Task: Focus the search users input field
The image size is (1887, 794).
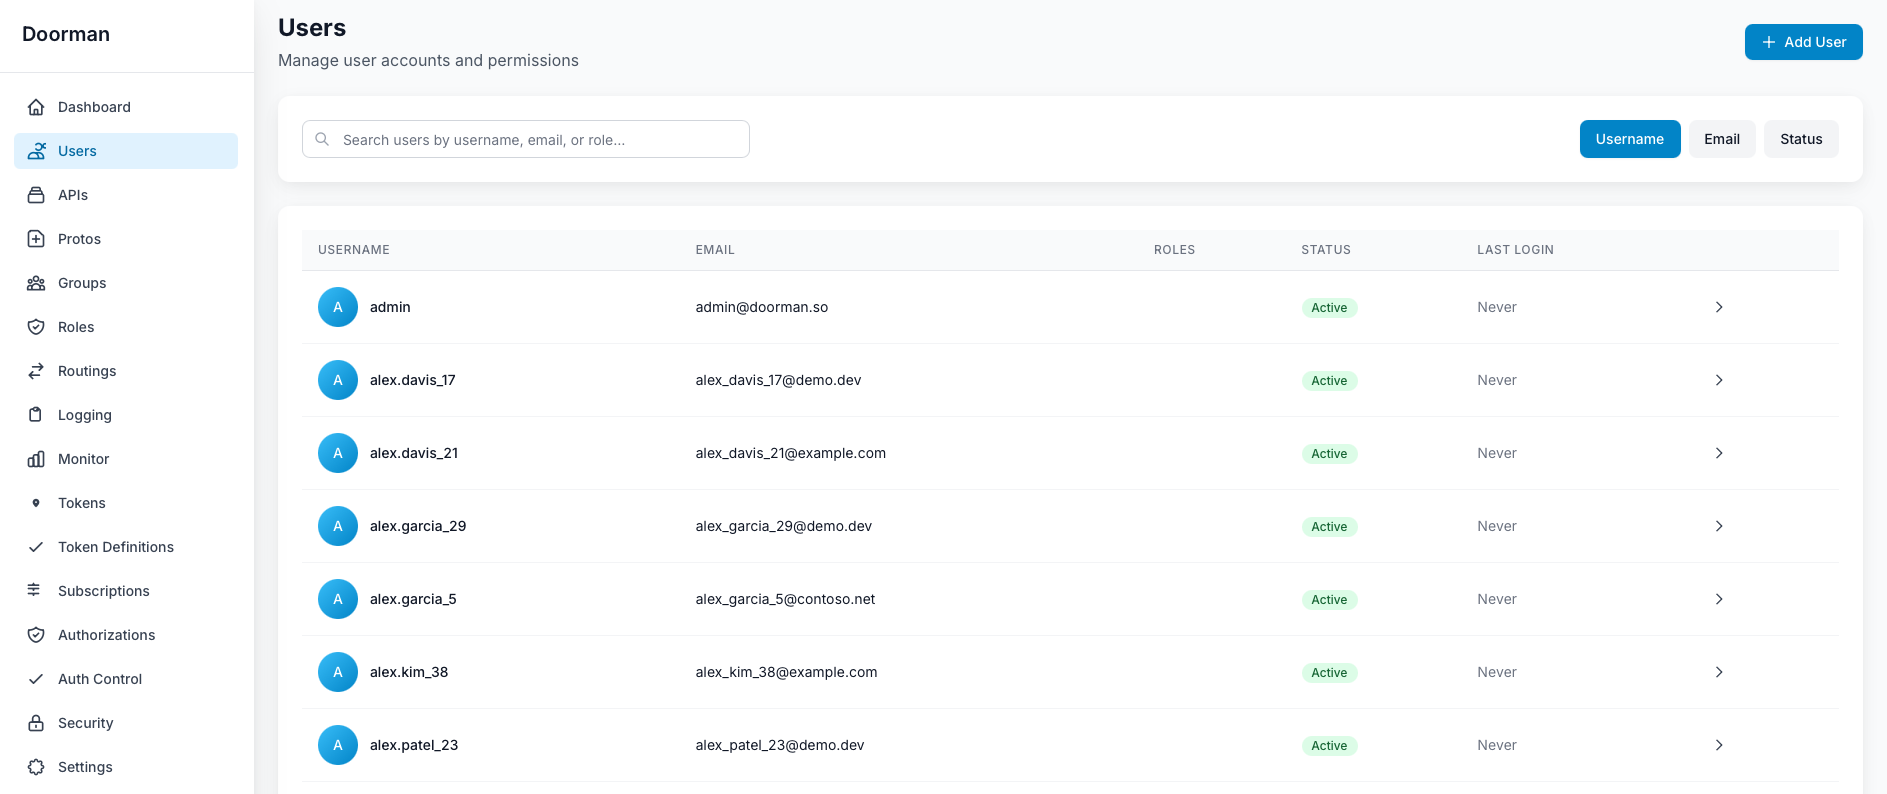Action: [526, 139]
